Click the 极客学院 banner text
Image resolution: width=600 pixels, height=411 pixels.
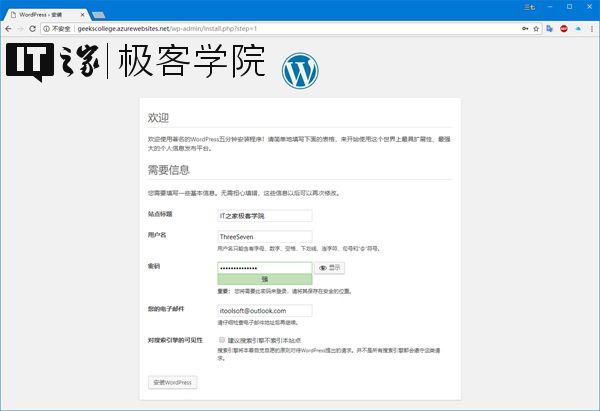(x=191, y=61)
